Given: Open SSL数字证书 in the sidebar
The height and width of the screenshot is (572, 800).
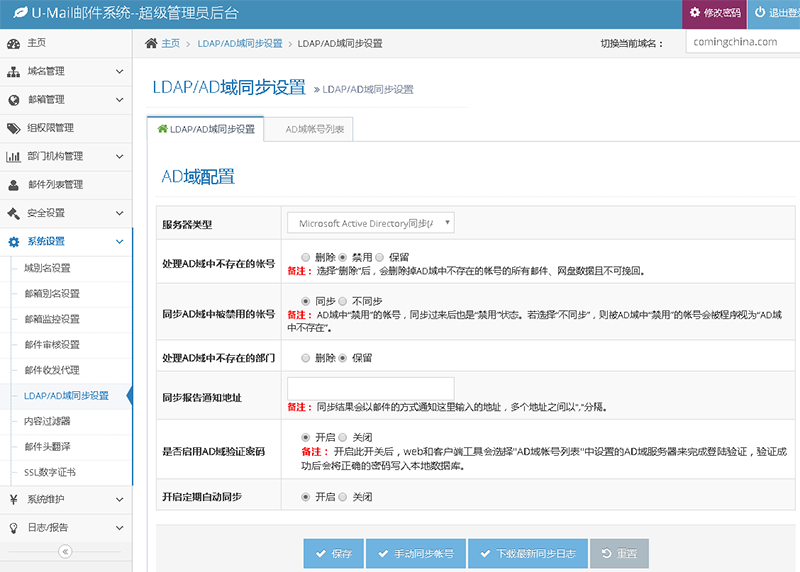Looking at the screenshot, I should (x=50, y=472).
